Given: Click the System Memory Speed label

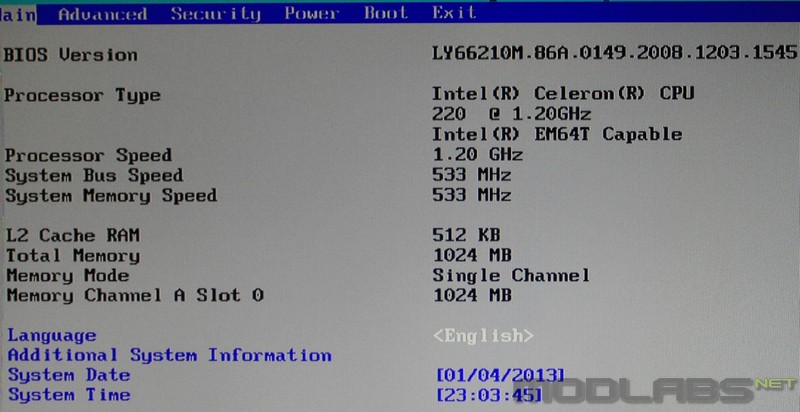Looking at the screenshot, I should click(111, 196).
